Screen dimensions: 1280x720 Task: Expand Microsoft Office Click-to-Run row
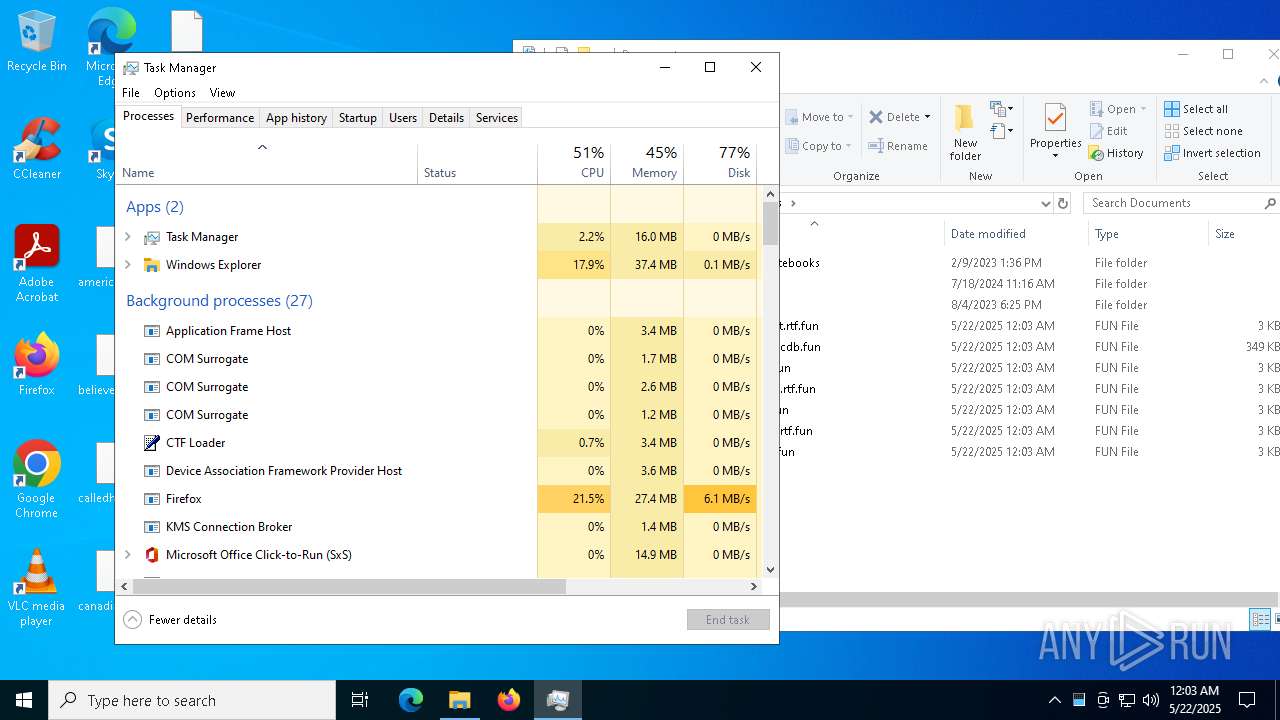coord(127,555)
